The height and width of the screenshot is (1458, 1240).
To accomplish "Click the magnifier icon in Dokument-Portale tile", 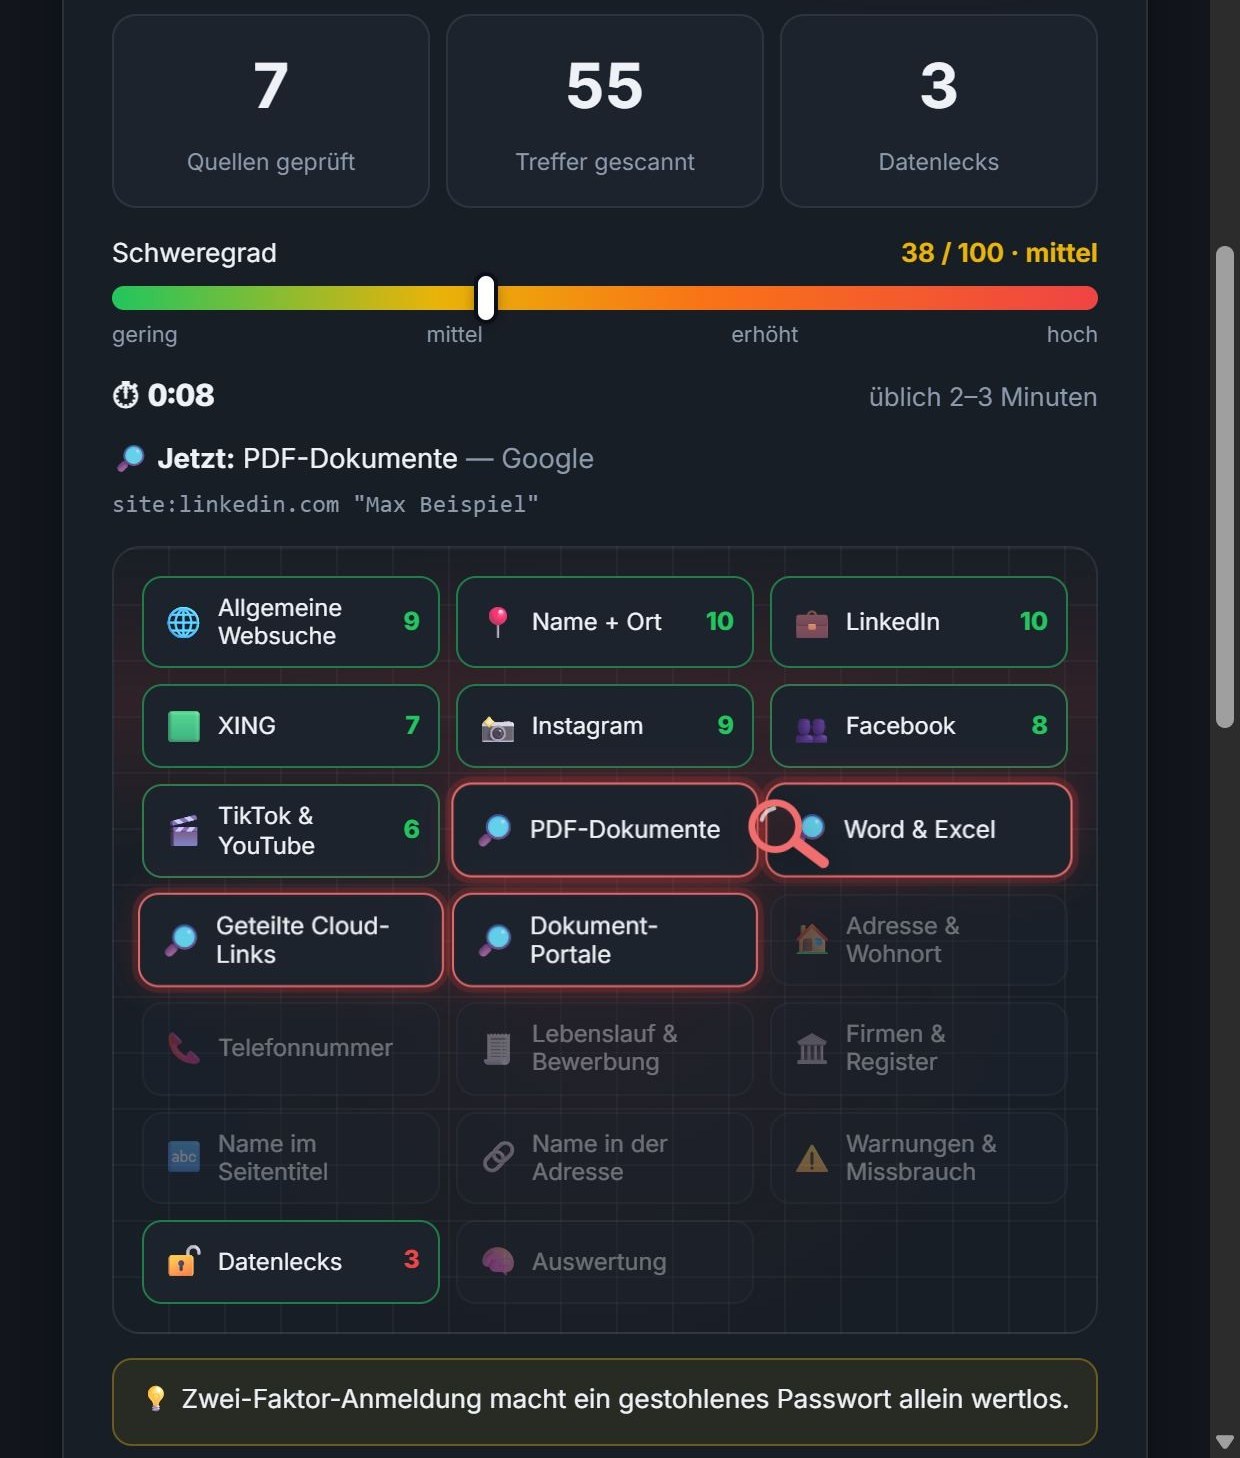I will coord(495,940).
